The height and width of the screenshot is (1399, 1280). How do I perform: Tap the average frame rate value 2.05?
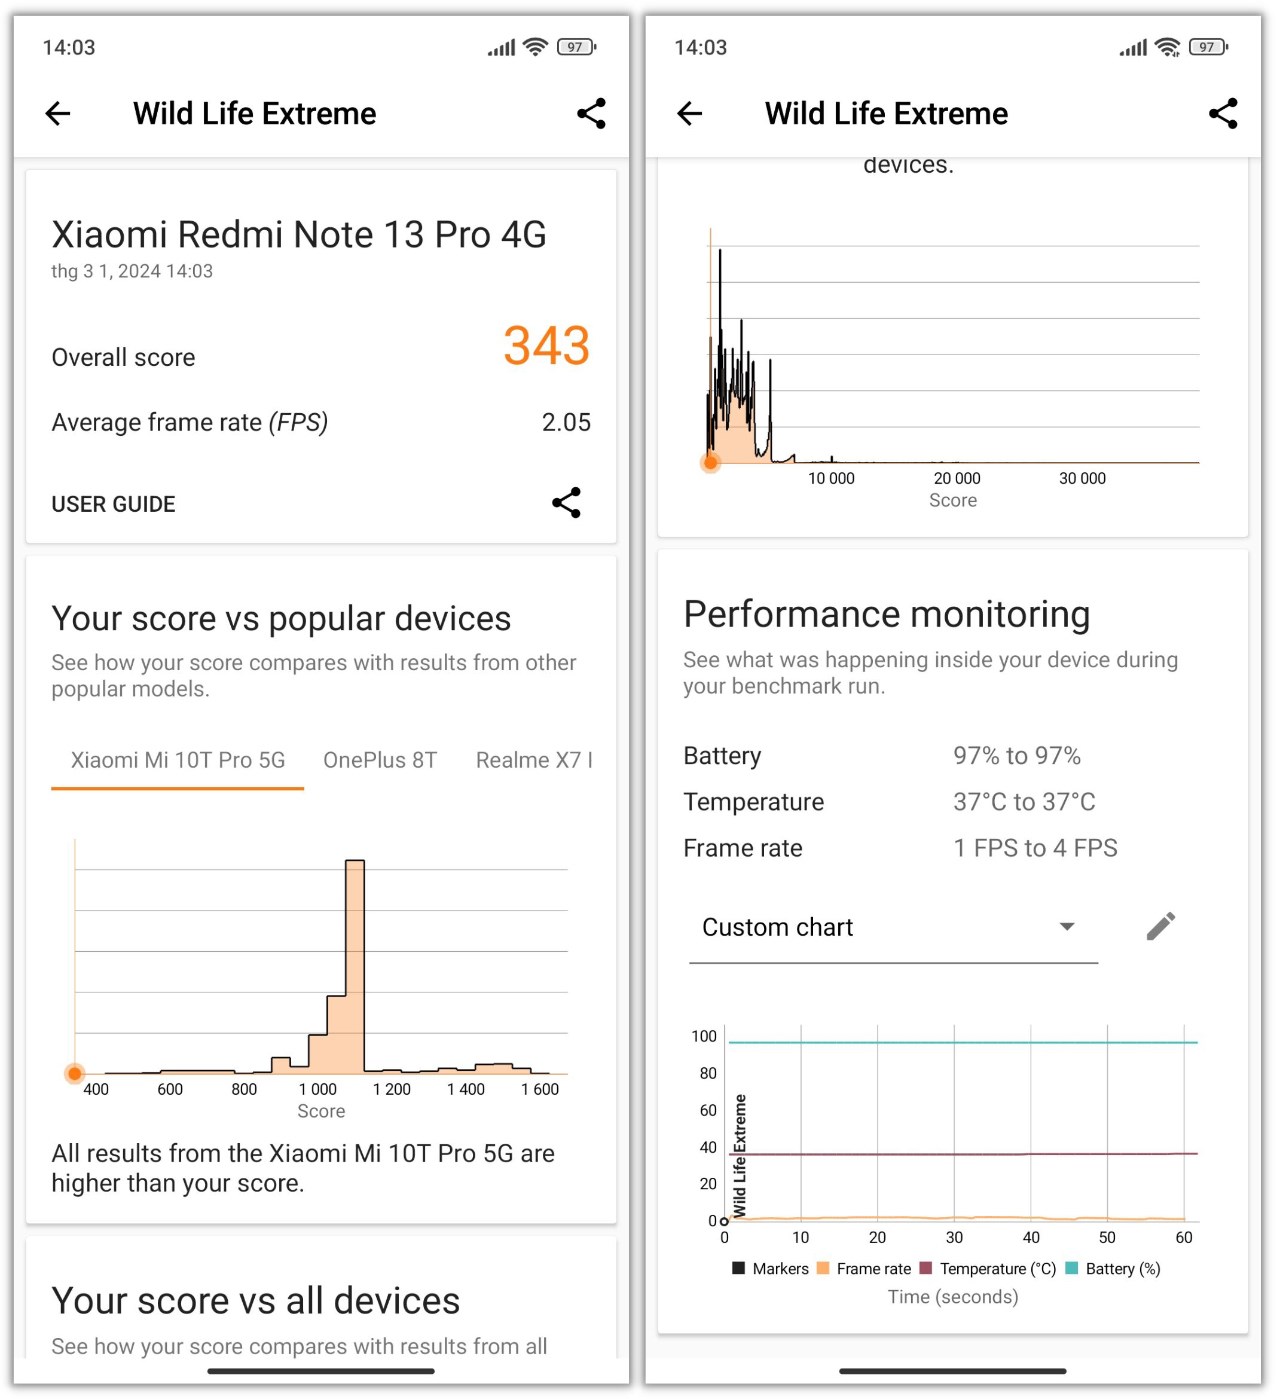tap(566, 423)
